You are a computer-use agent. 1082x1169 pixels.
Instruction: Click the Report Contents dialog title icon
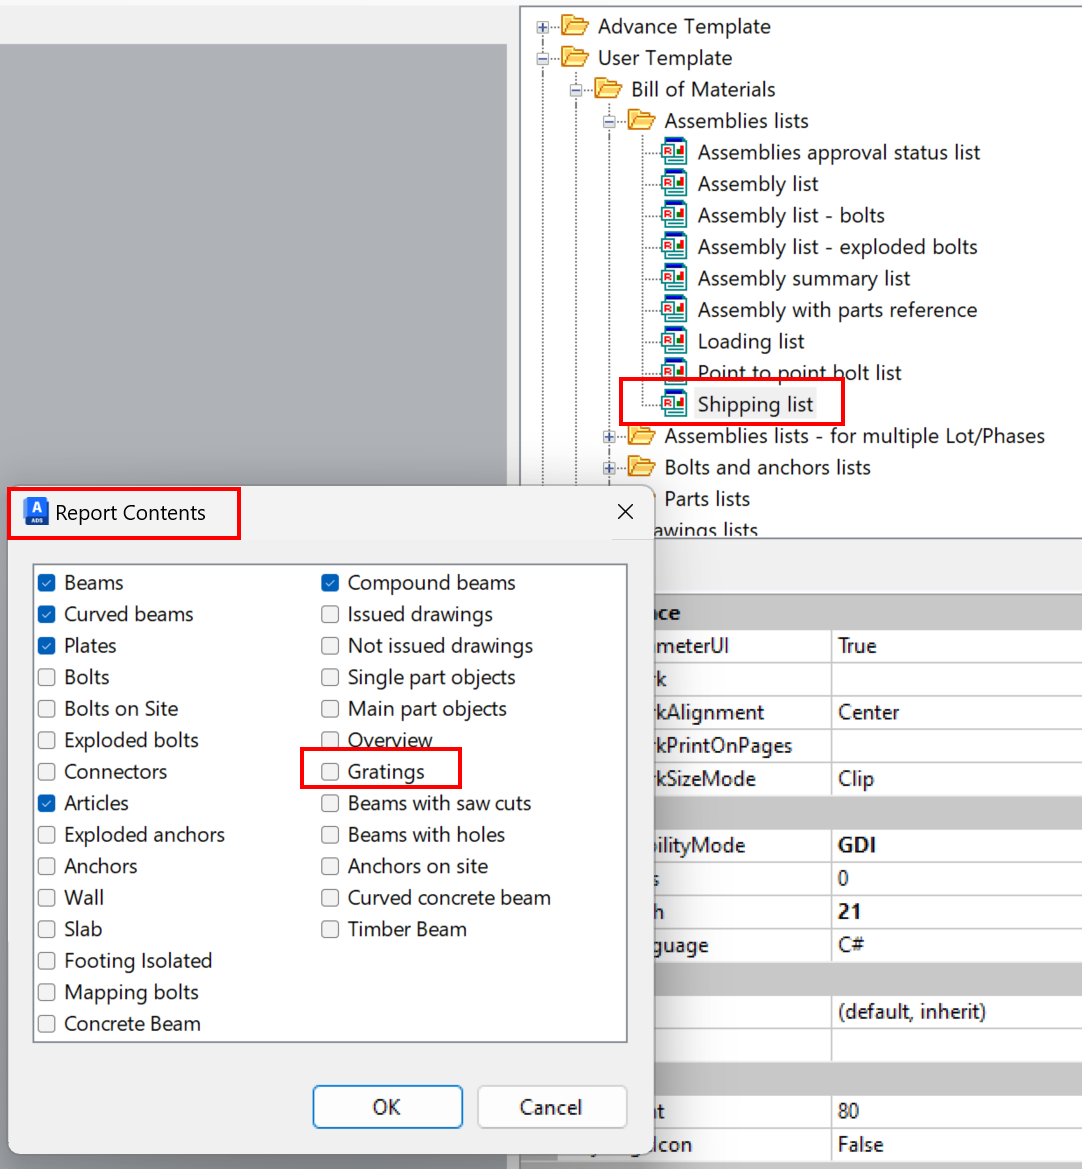33,512
